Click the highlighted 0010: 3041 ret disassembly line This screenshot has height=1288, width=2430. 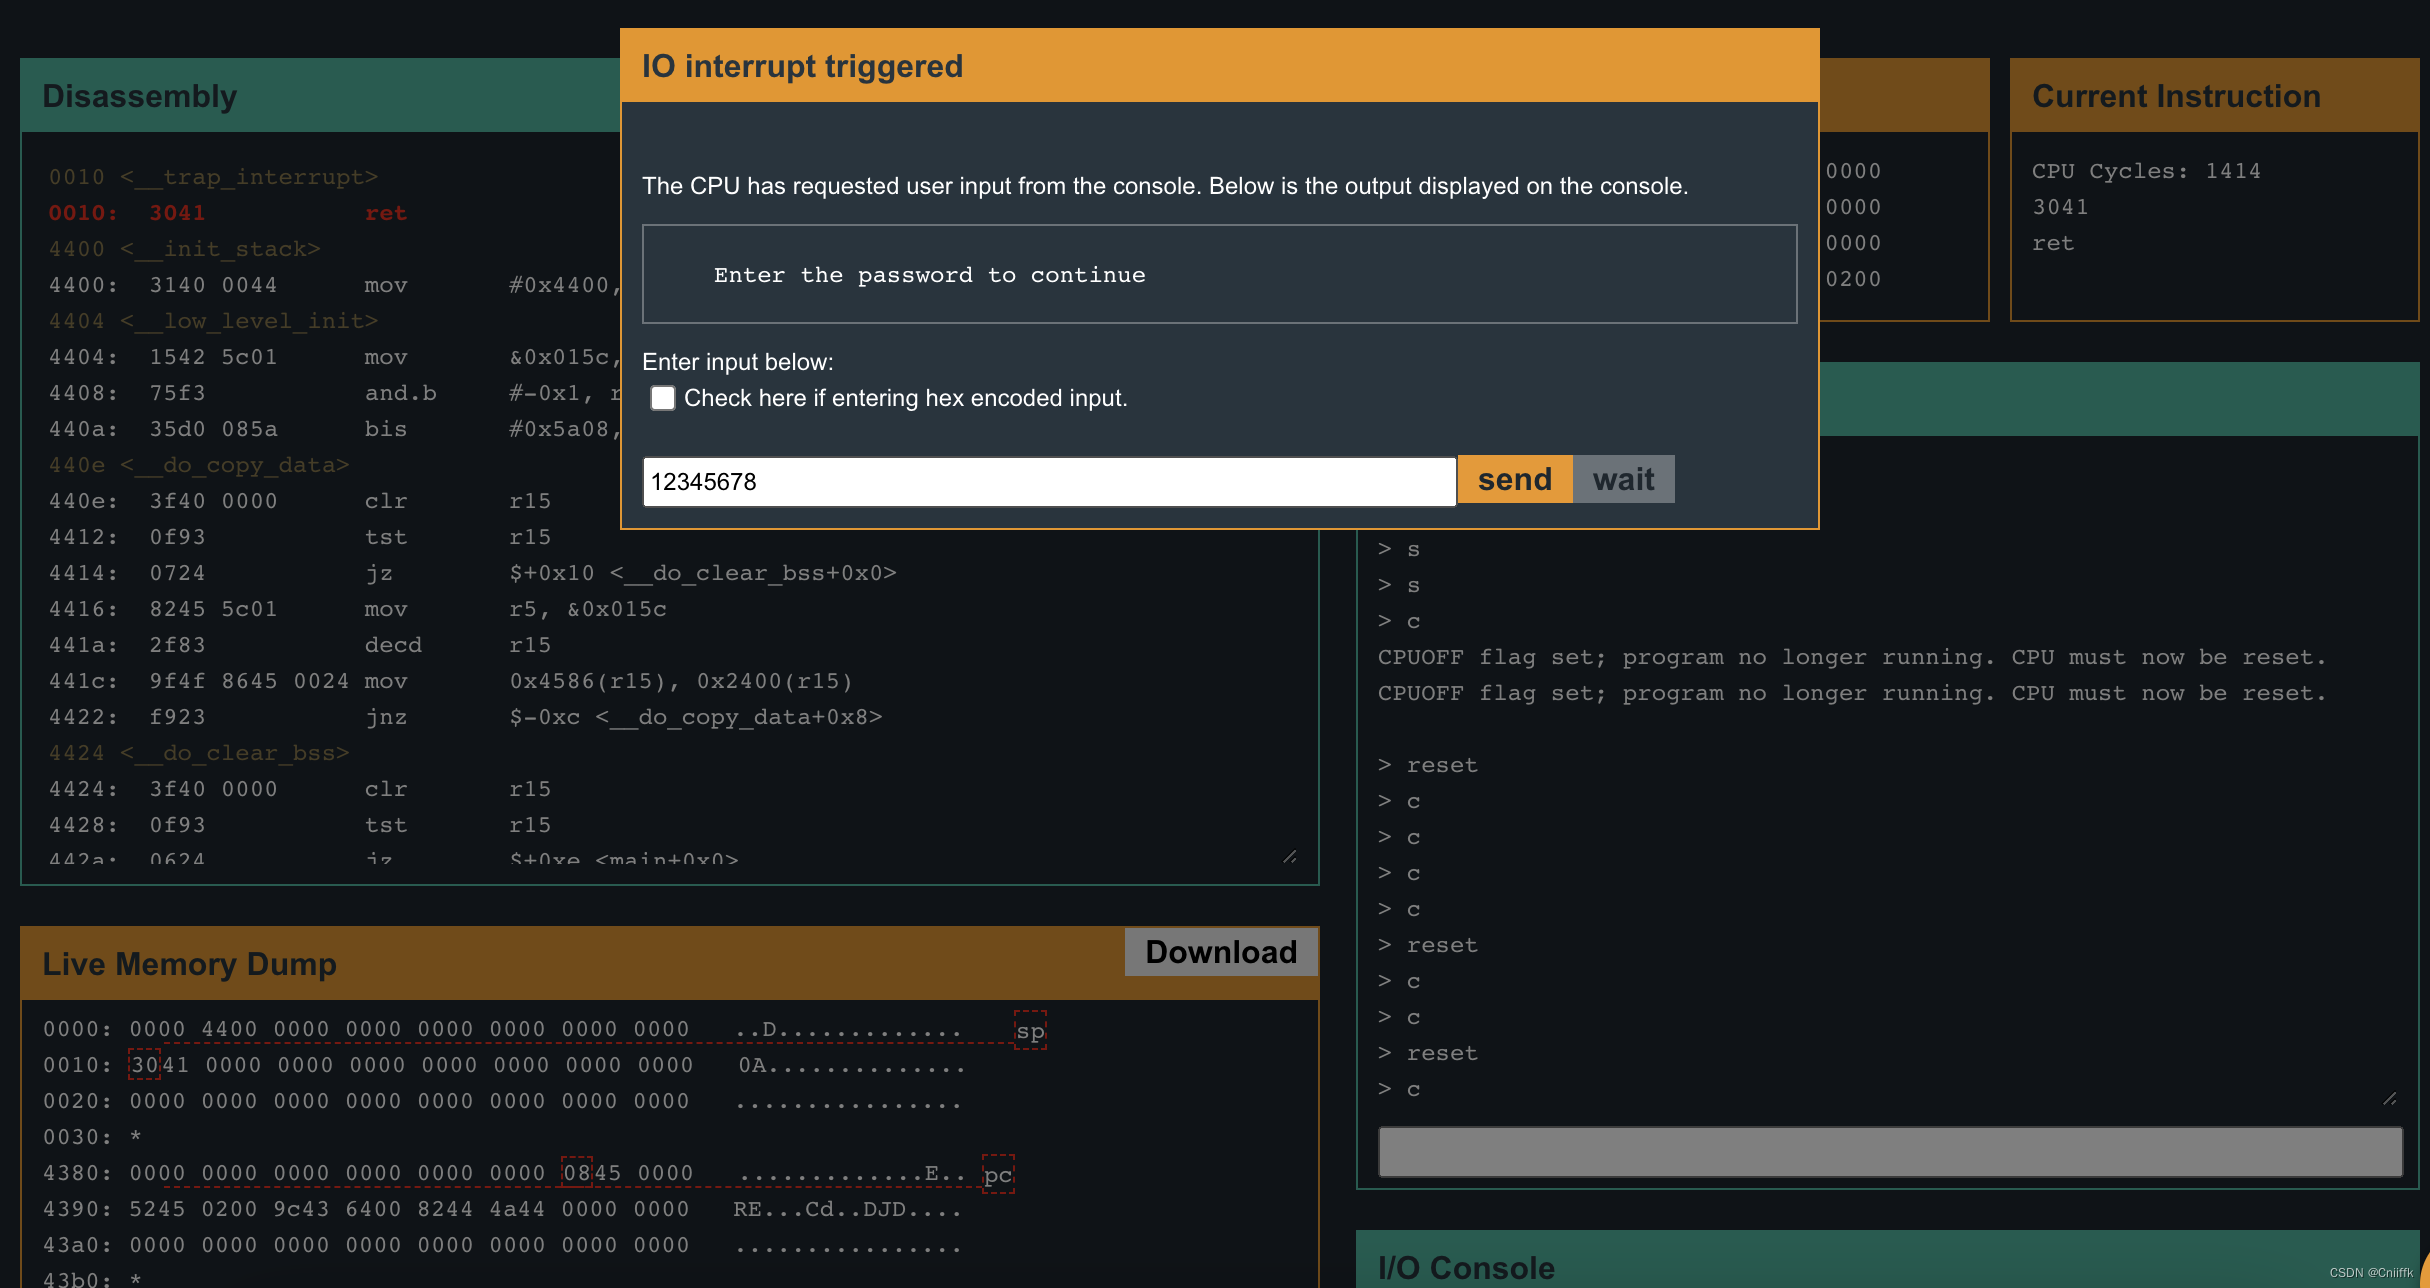coord(228,213)
